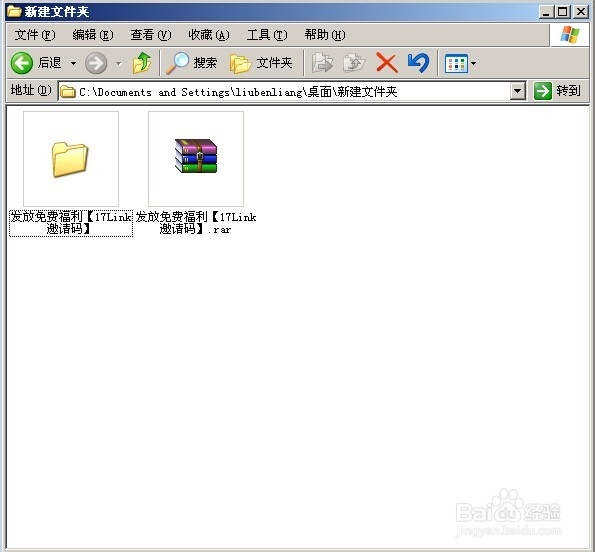Image resolution: width=595 pixels, height=552 pixels.
Task: Click inside the address bar path field
Action: pyautogui.click(x=292, y=91)
